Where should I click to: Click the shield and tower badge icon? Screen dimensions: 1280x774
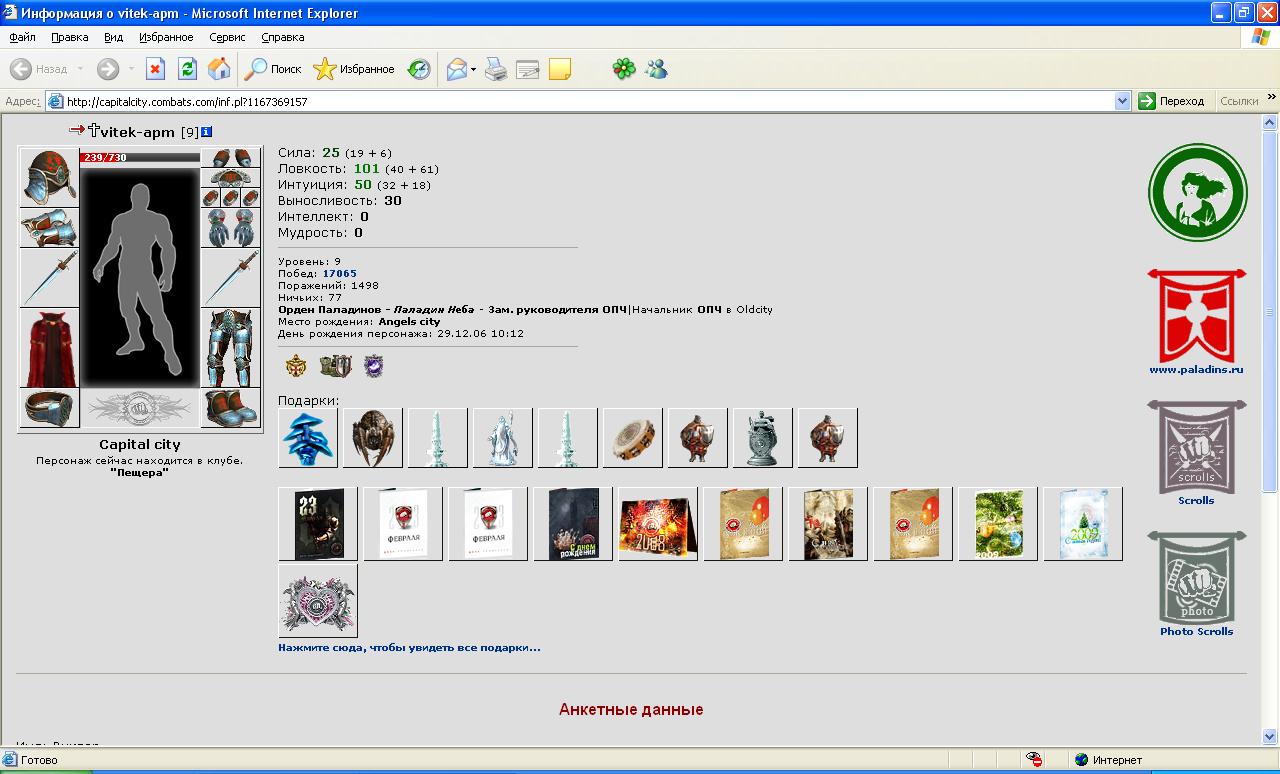[335, 366]
